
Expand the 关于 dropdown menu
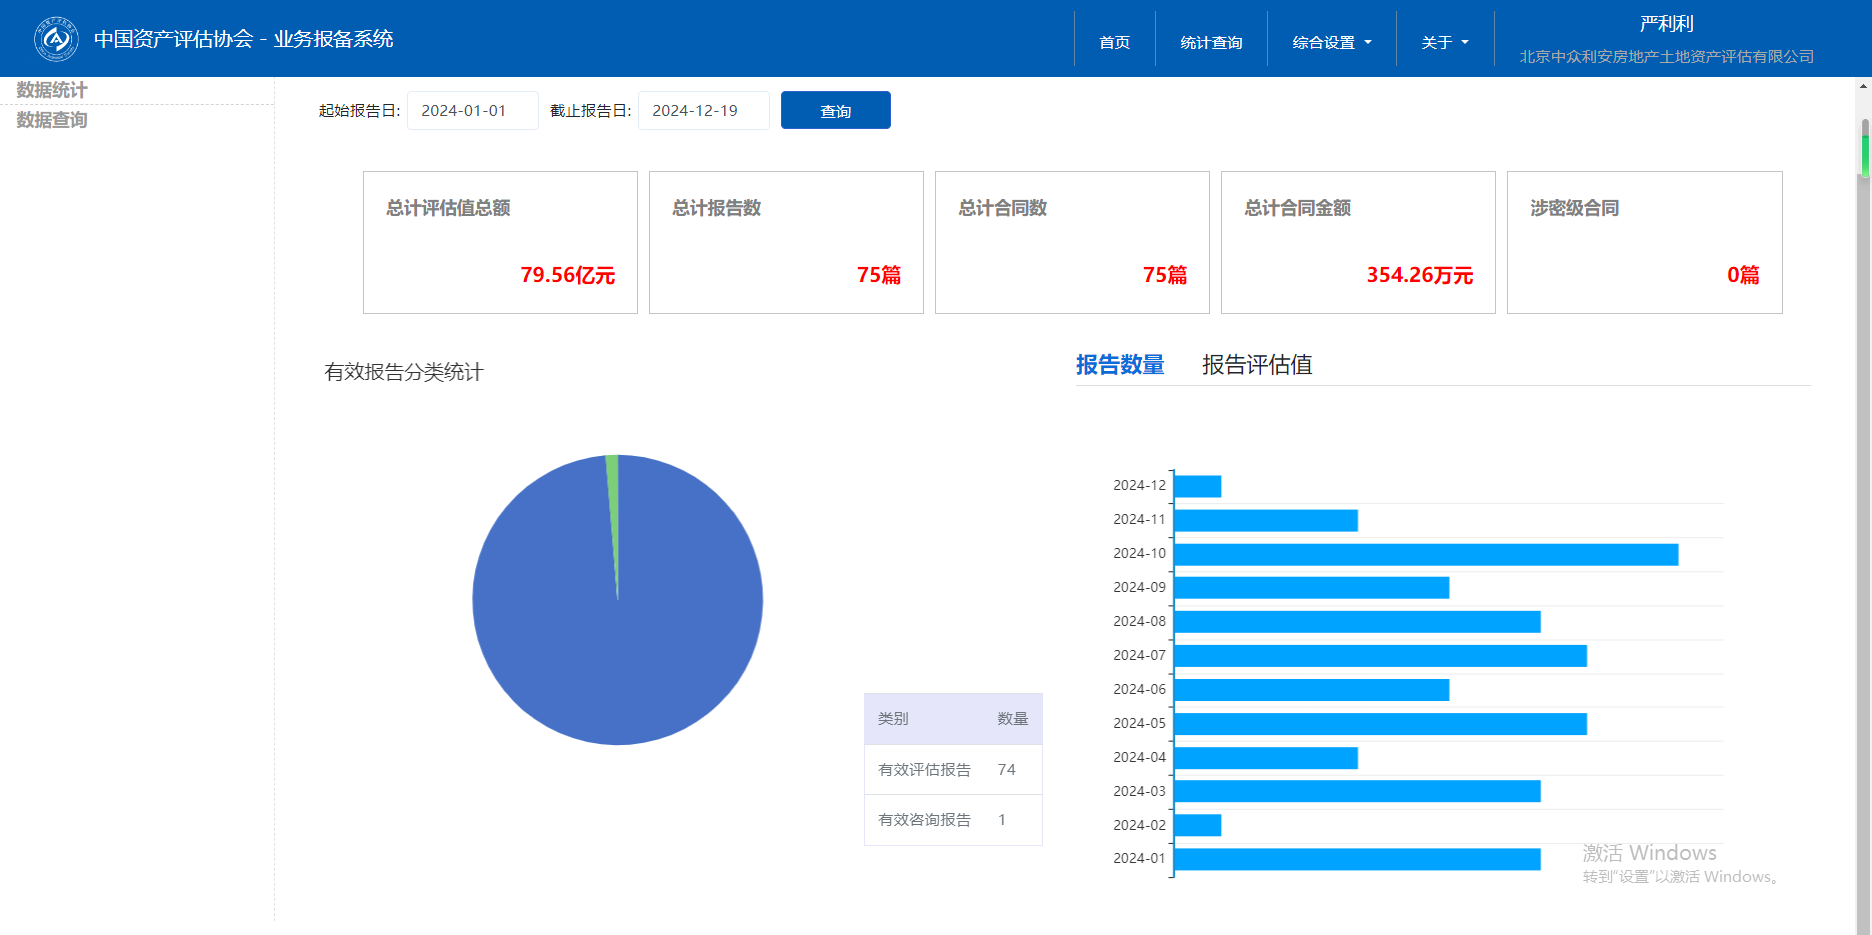1444,42
